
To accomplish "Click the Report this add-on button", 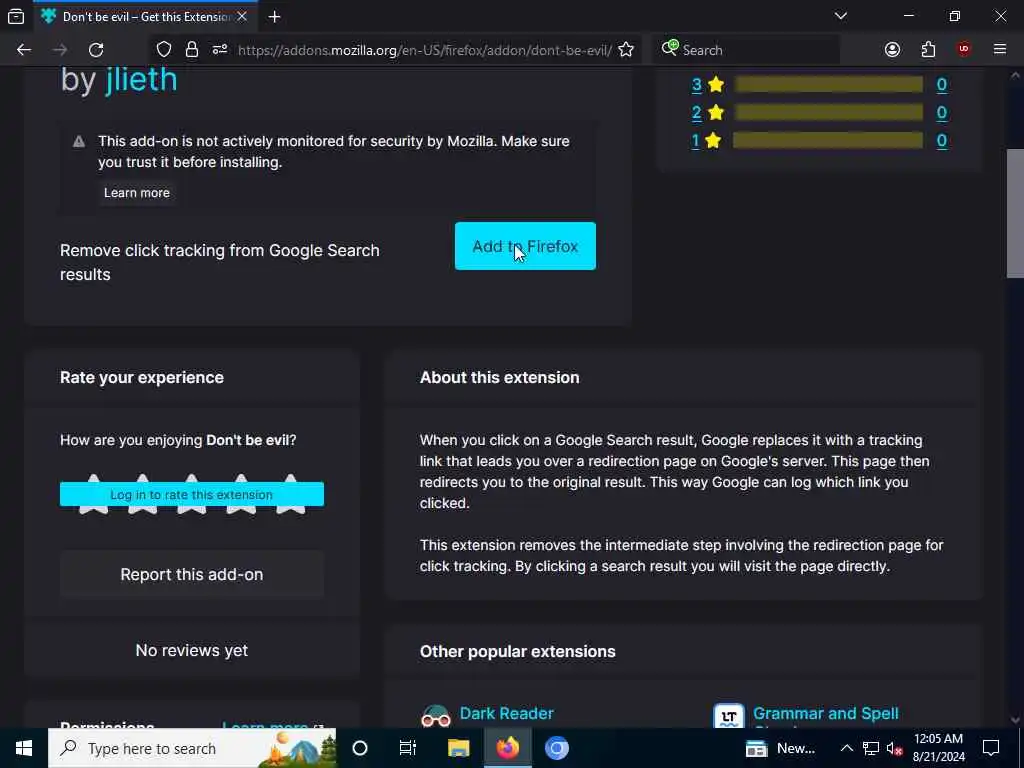I will tap(191, 574).
